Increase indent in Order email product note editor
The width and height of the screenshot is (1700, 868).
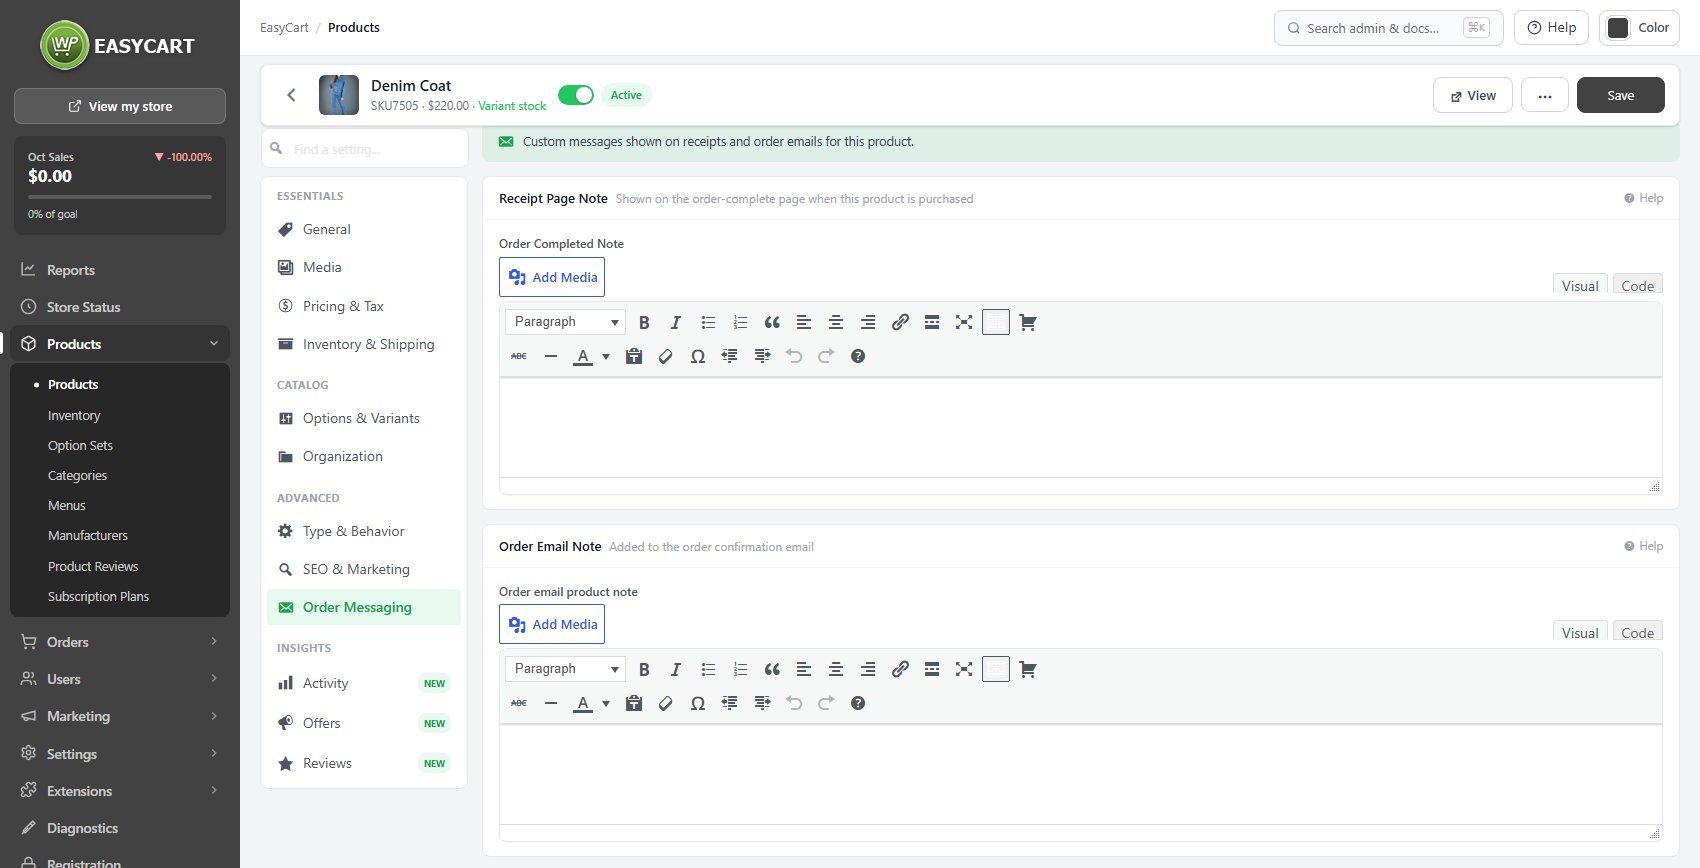(762, 703)
